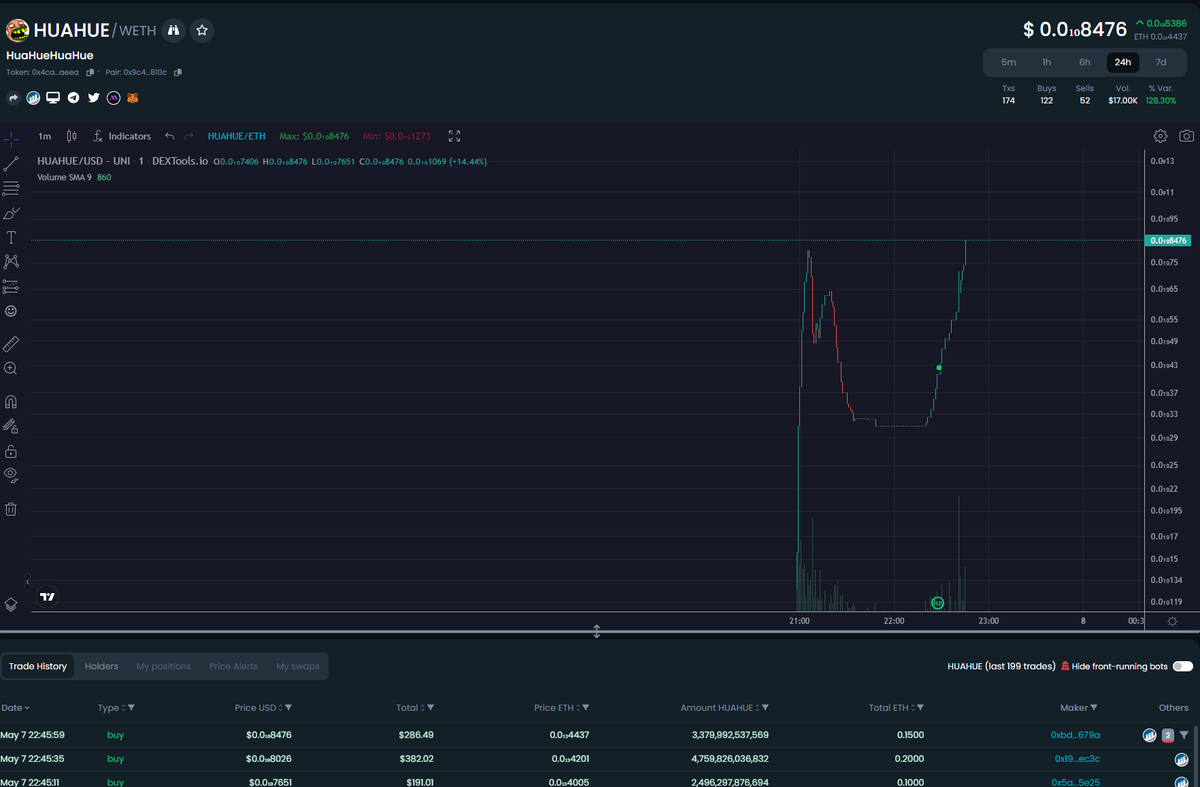Open the Maker column filter
This screenshot has width=1200, height=787.
(1094, 707)
